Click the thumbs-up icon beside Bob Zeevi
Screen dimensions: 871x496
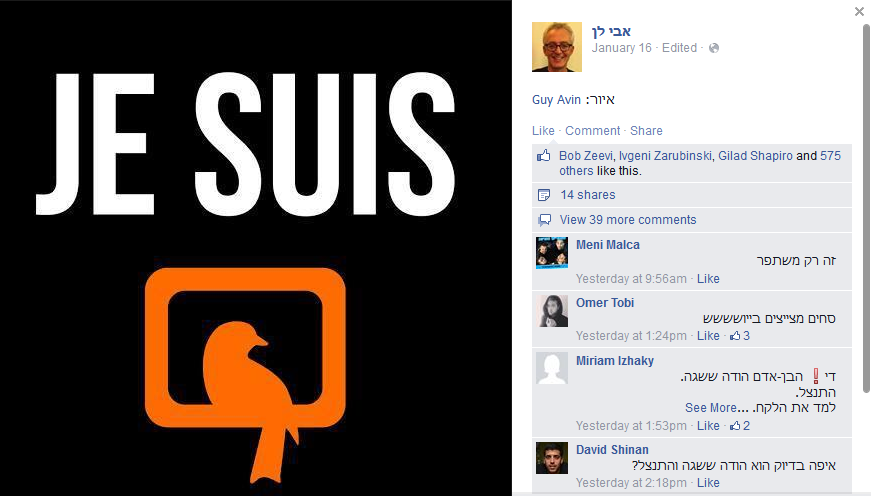543,156
